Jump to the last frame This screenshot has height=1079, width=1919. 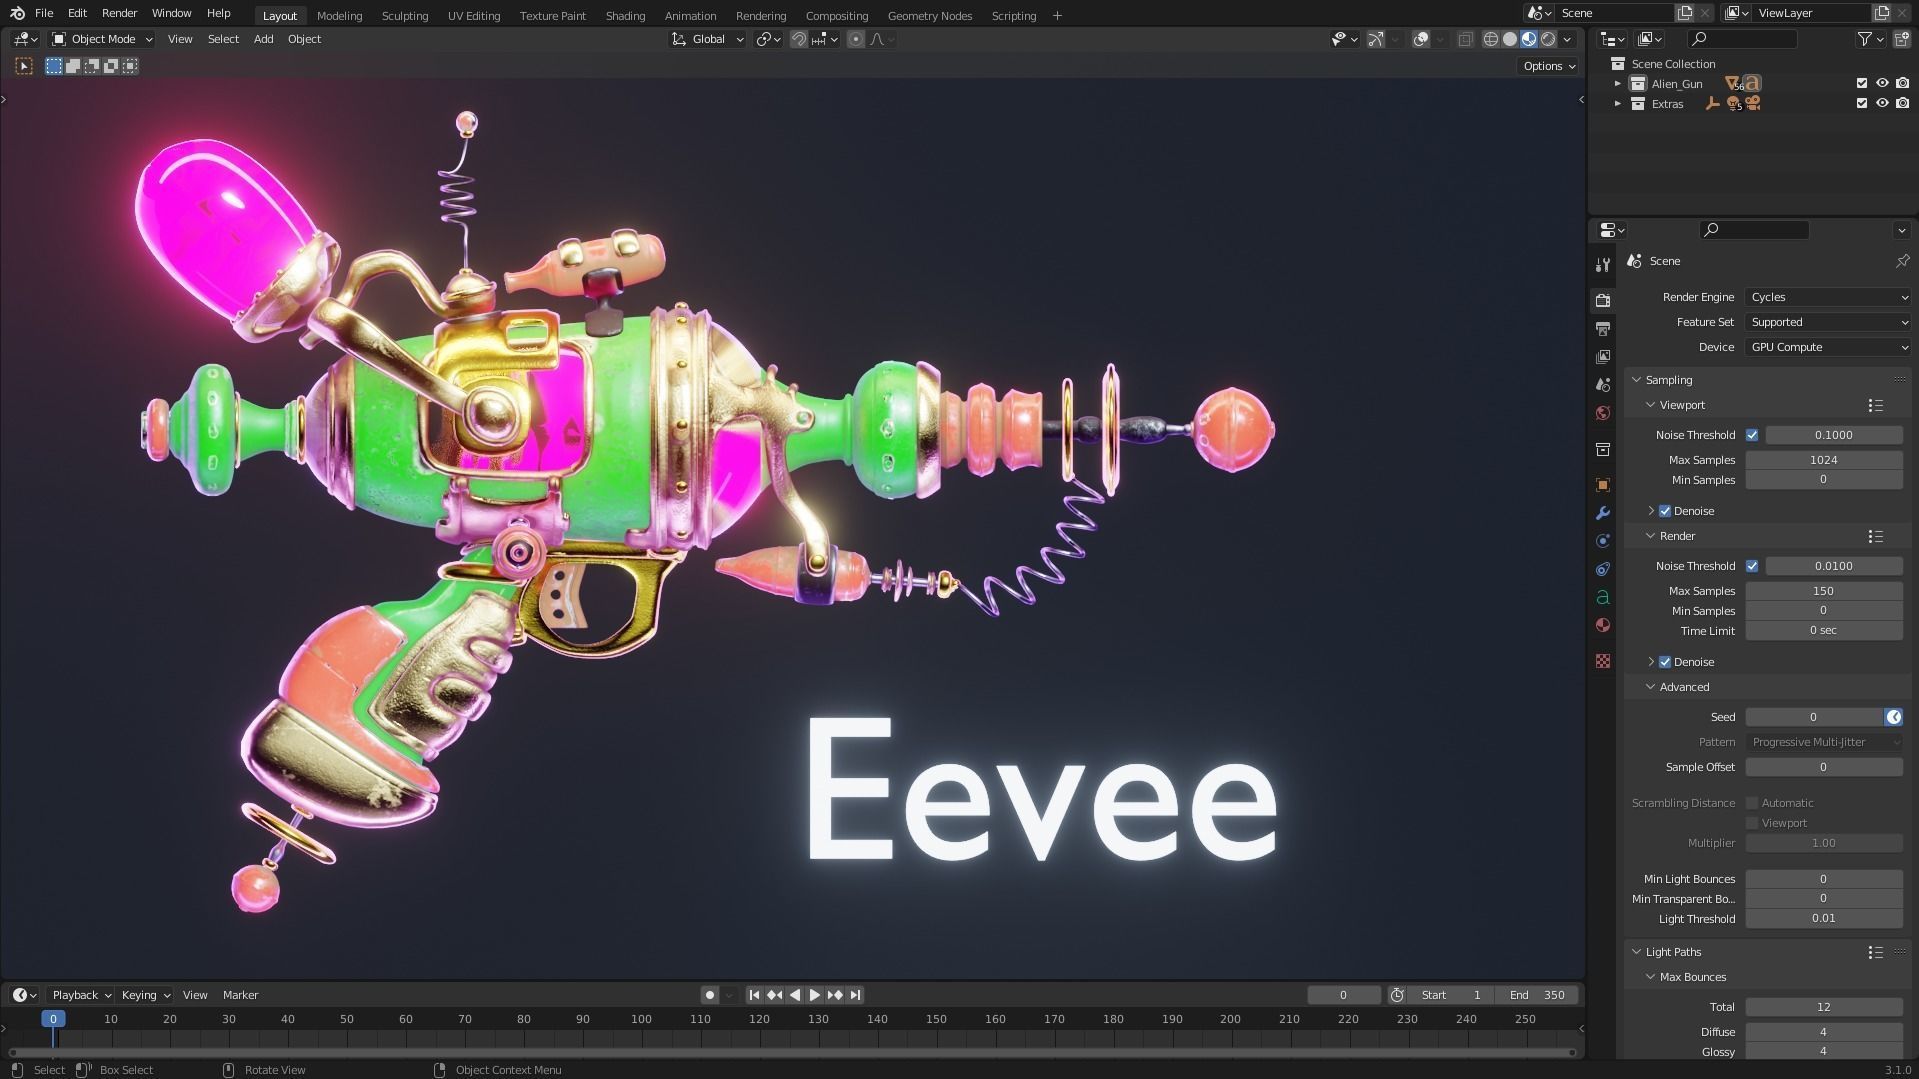855,995
